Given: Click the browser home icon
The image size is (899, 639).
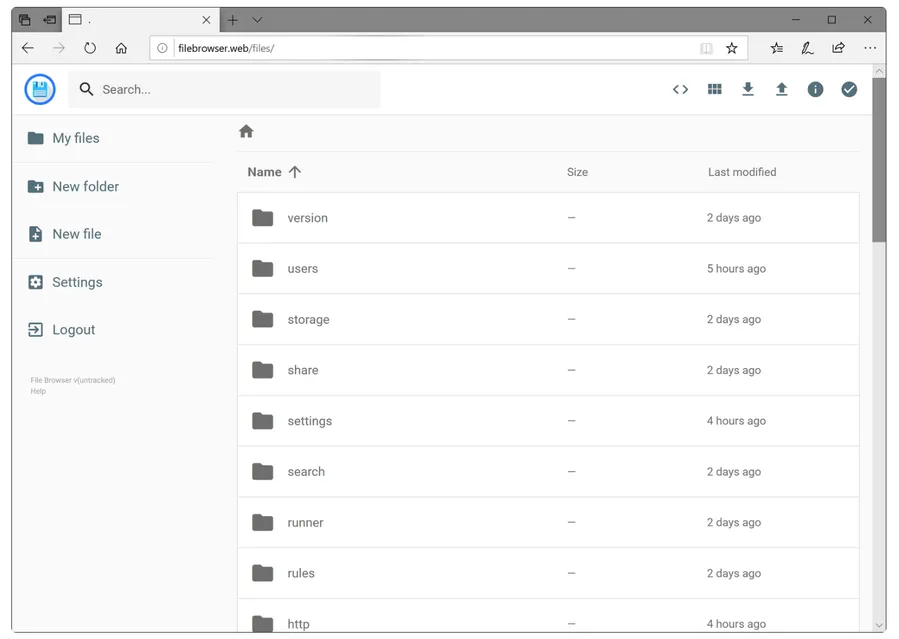Looking at the screenshot, I should [121, 48].
